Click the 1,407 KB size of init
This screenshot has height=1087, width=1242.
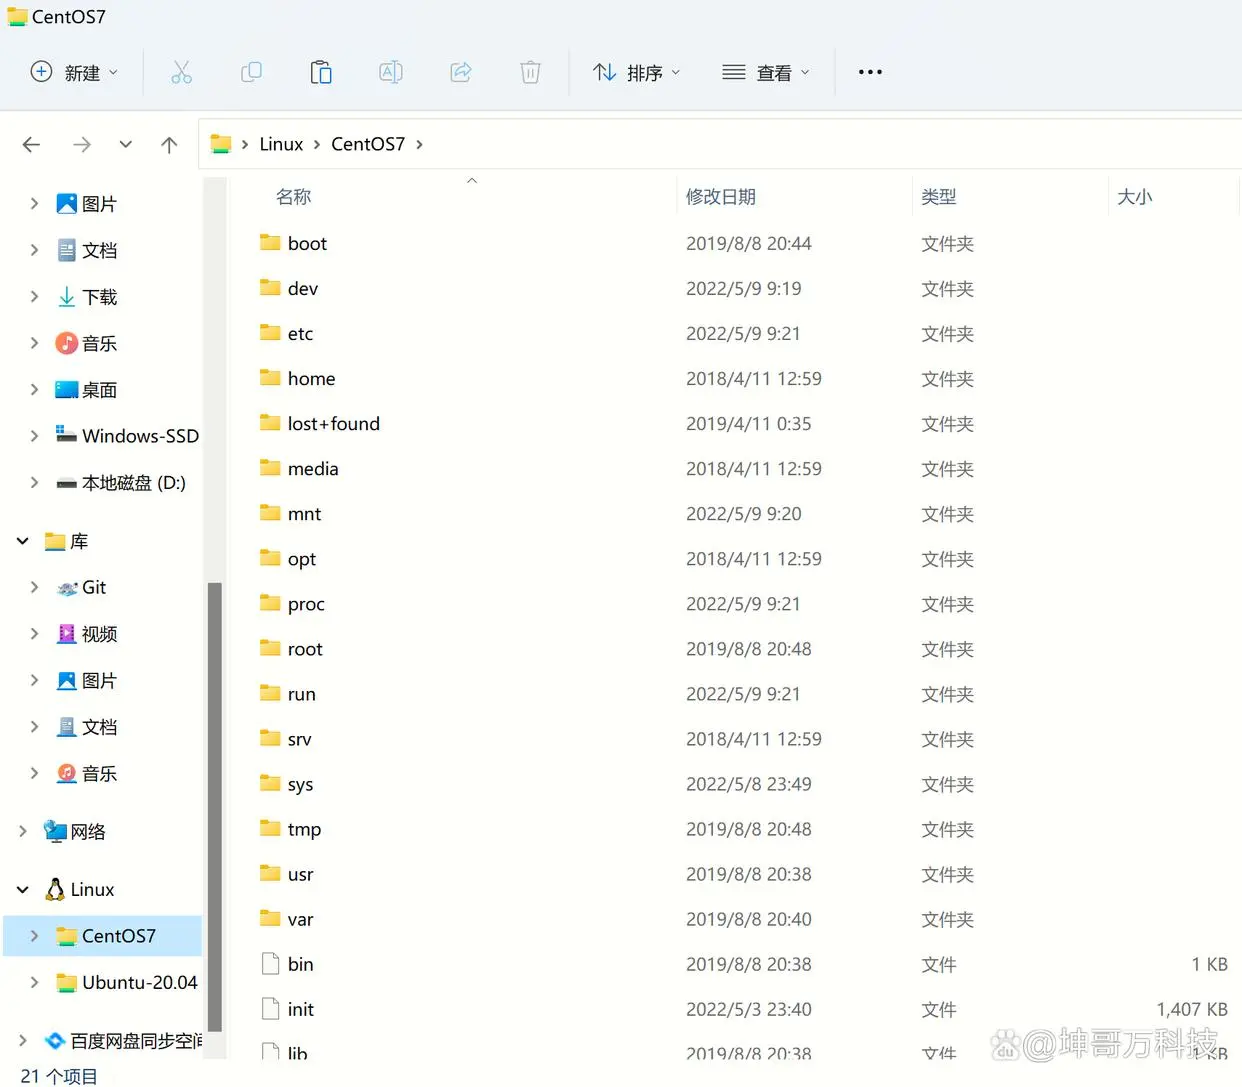[x=1192, y=1009]
